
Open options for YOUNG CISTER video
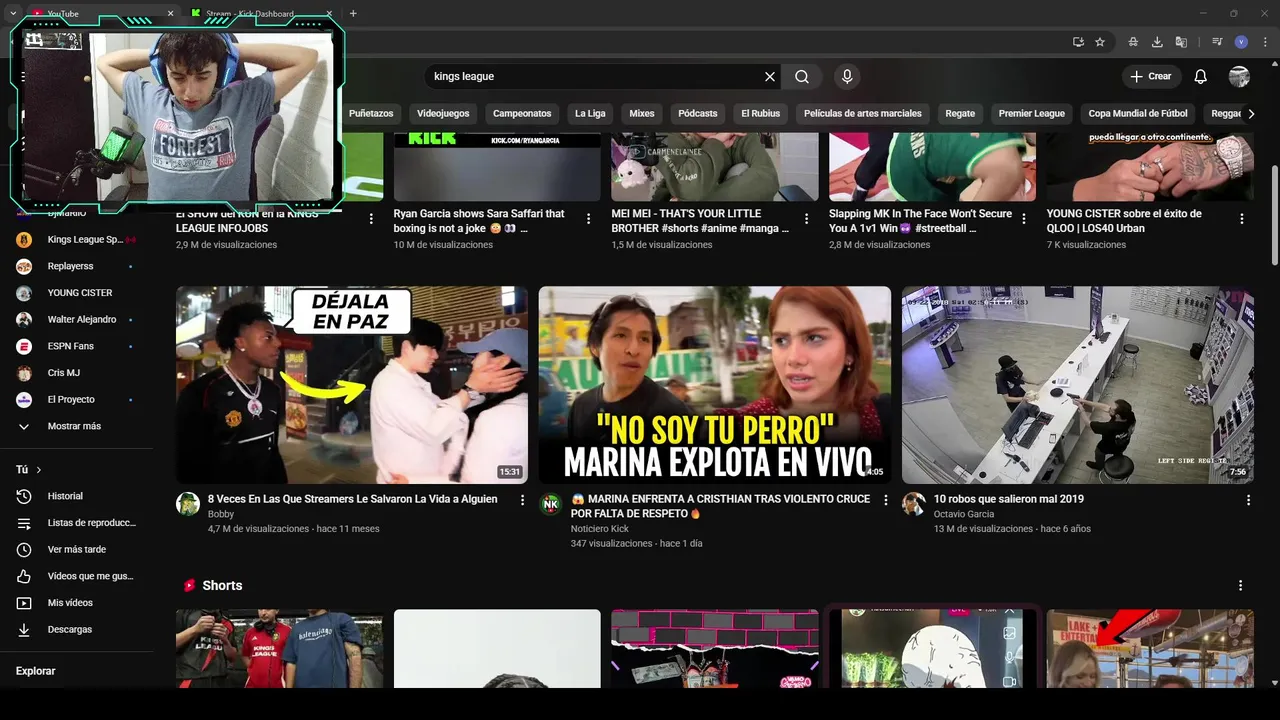click(x=1242, y=218)
